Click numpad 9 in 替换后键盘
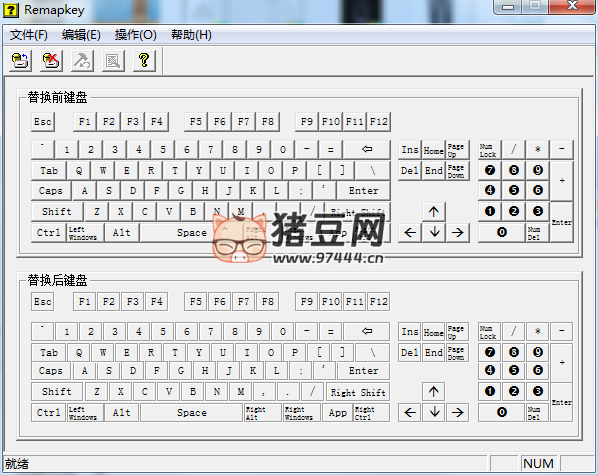This screenshot has height=475, width=598. click(x=537, y=352)
